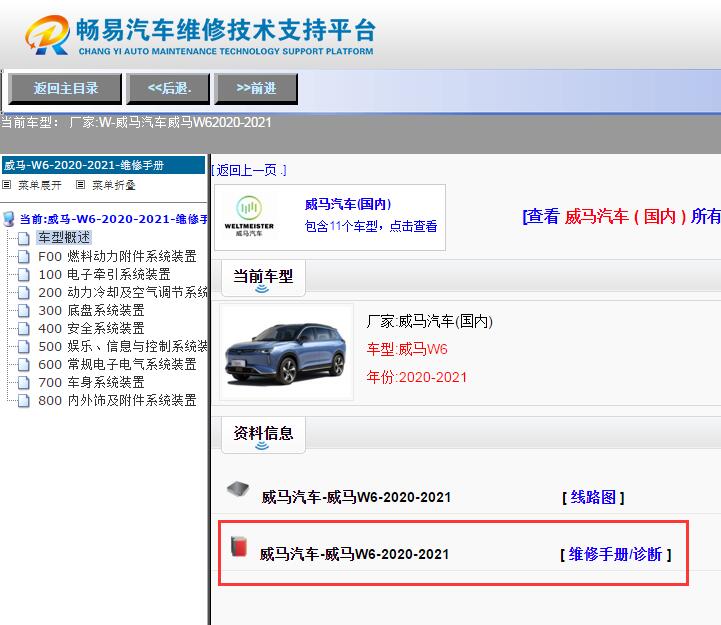Image resolution: width=721 pixels, height=625 pixels.
Task: Expand all menus with the 菜单展开 icon
Action: click(6, 185)
